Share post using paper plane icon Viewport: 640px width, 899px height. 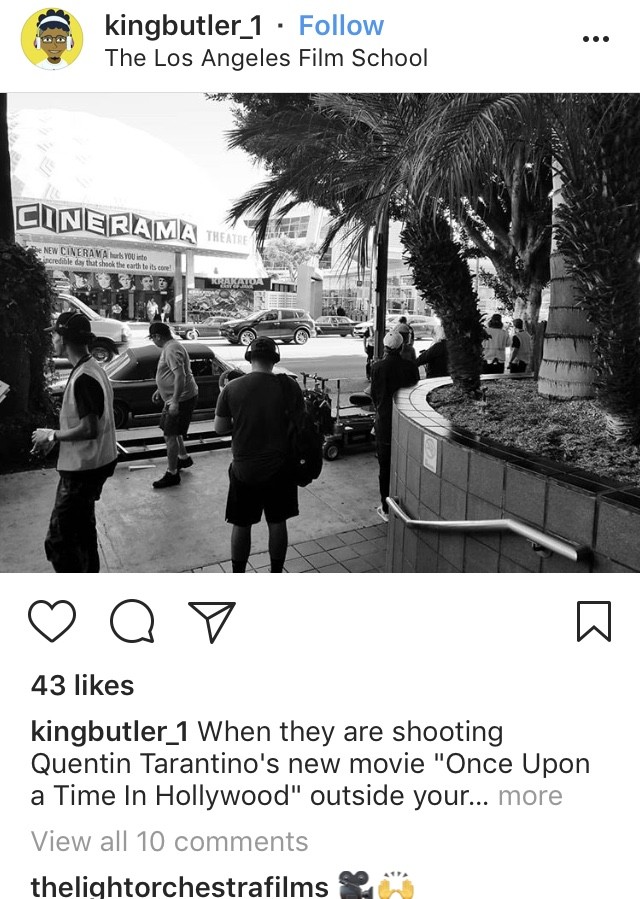[212, 622]
